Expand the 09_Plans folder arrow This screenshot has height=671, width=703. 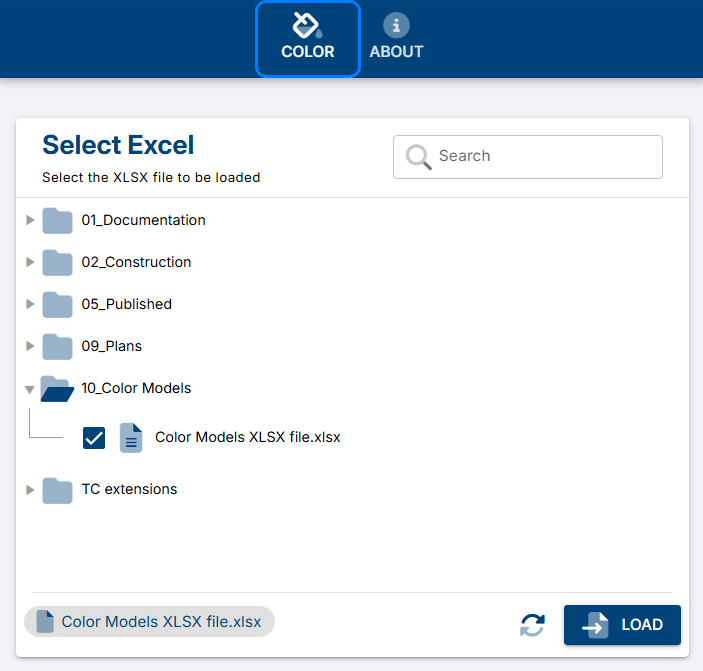pos(30,346)
